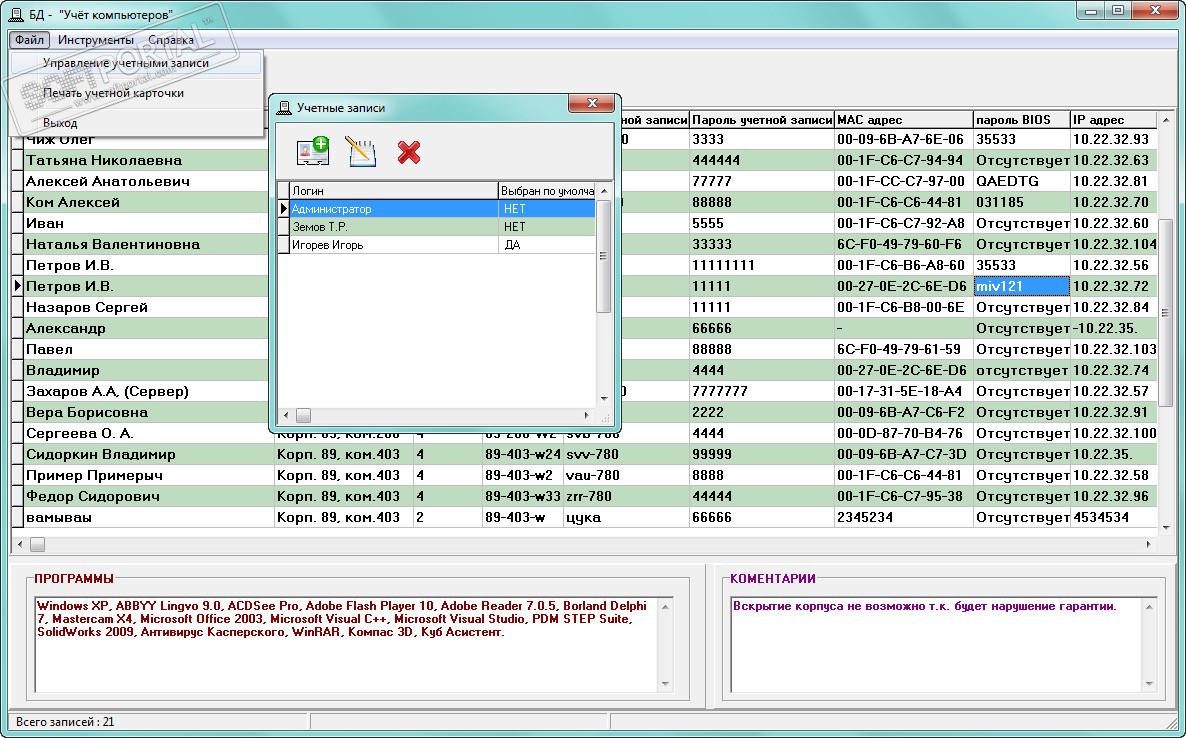
Task: Click the edit account notepad icon
Action: coord(361,152)
